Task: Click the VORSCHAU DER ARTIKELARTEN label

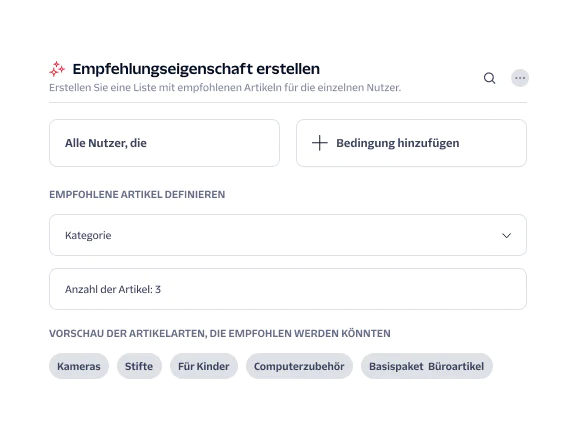Action: 220,333
